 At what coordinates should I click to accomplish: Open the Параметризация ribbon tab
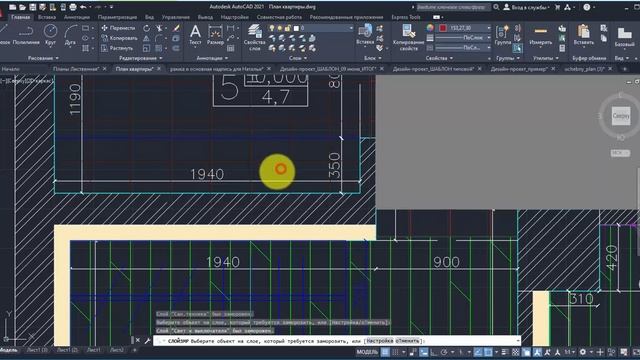click(118, 17)
